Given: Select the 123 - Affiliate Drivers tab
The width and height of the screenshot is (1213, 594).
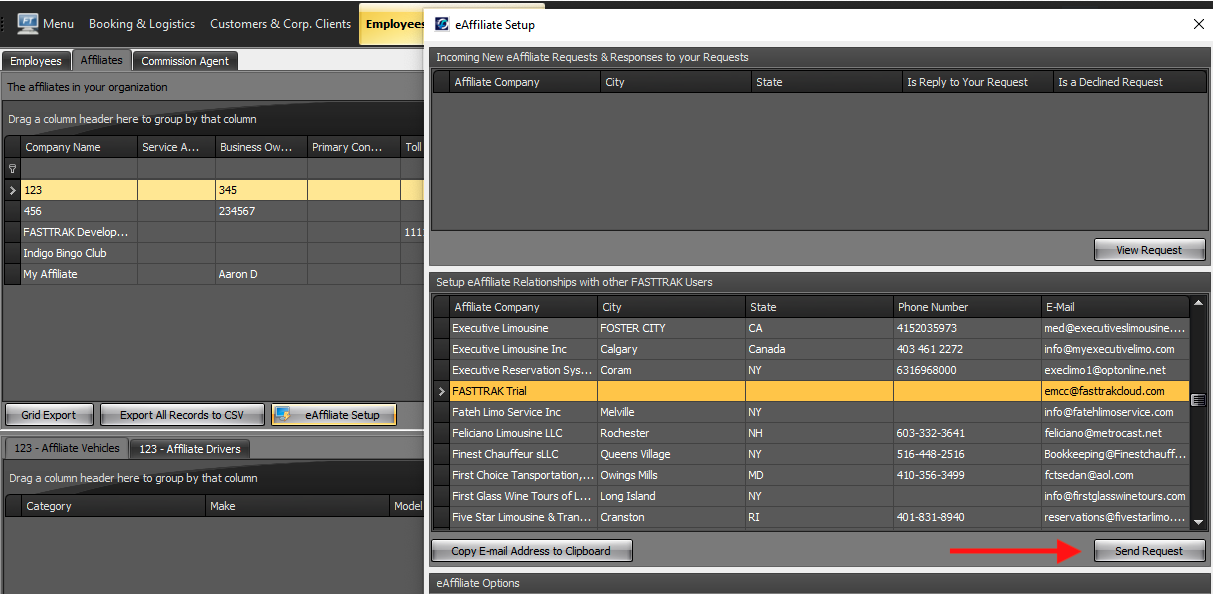Looking at the screenshot, I should pos(190,449).
